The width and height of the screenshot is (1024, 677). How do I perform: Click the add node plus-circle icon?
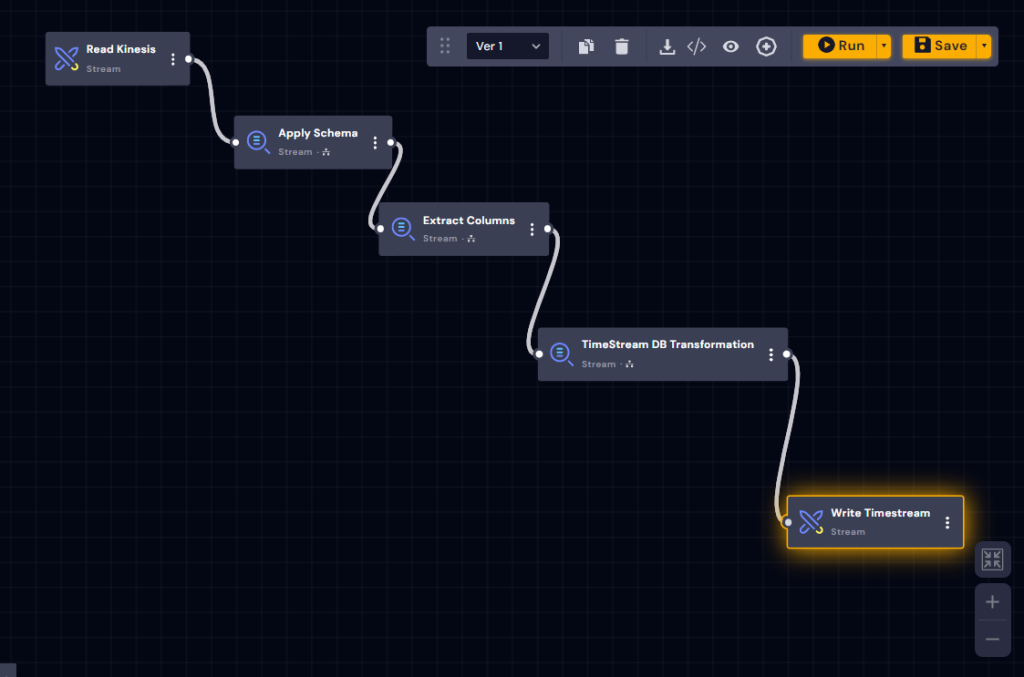[766, 46]
